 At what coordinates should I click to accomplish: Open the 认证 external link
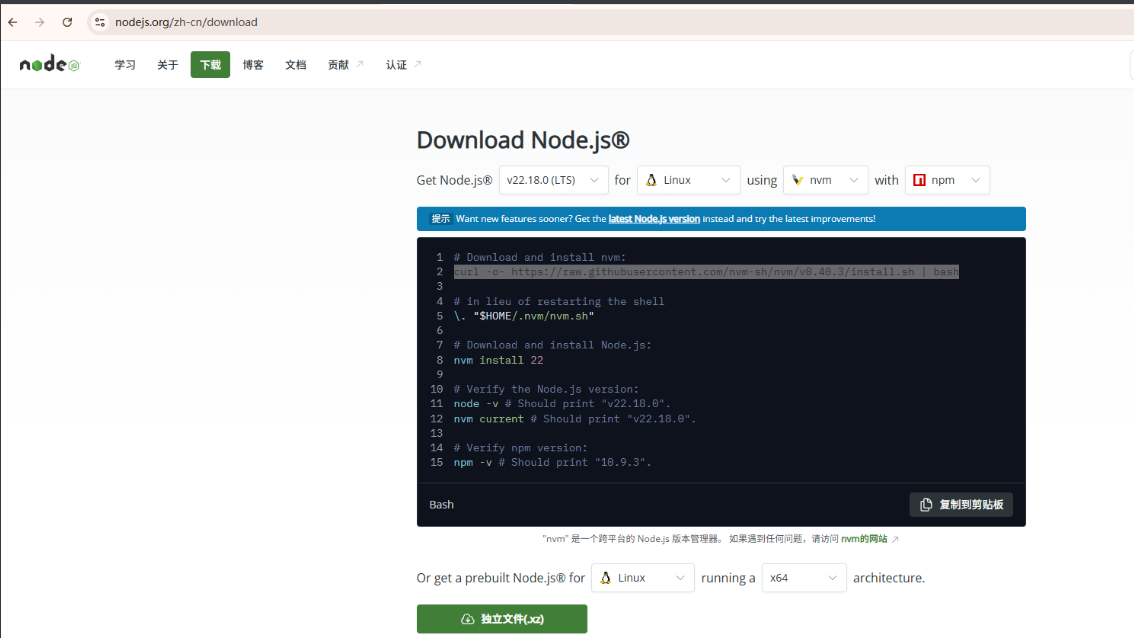(x=403, y=65)
